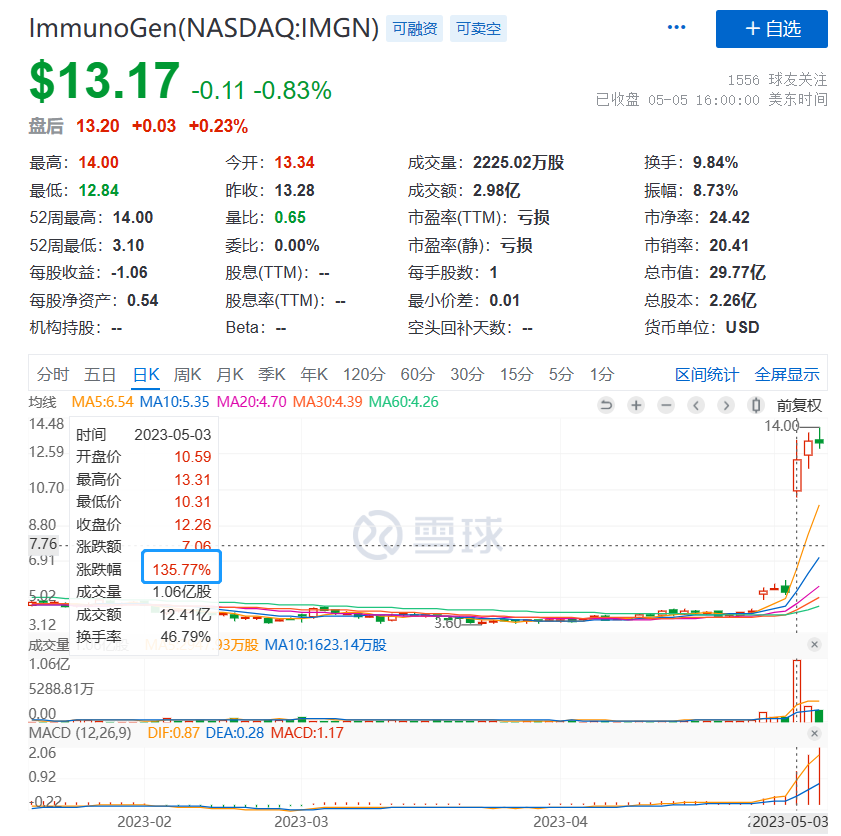Click the 1556 球友关注 followers text

click(777, 80)
